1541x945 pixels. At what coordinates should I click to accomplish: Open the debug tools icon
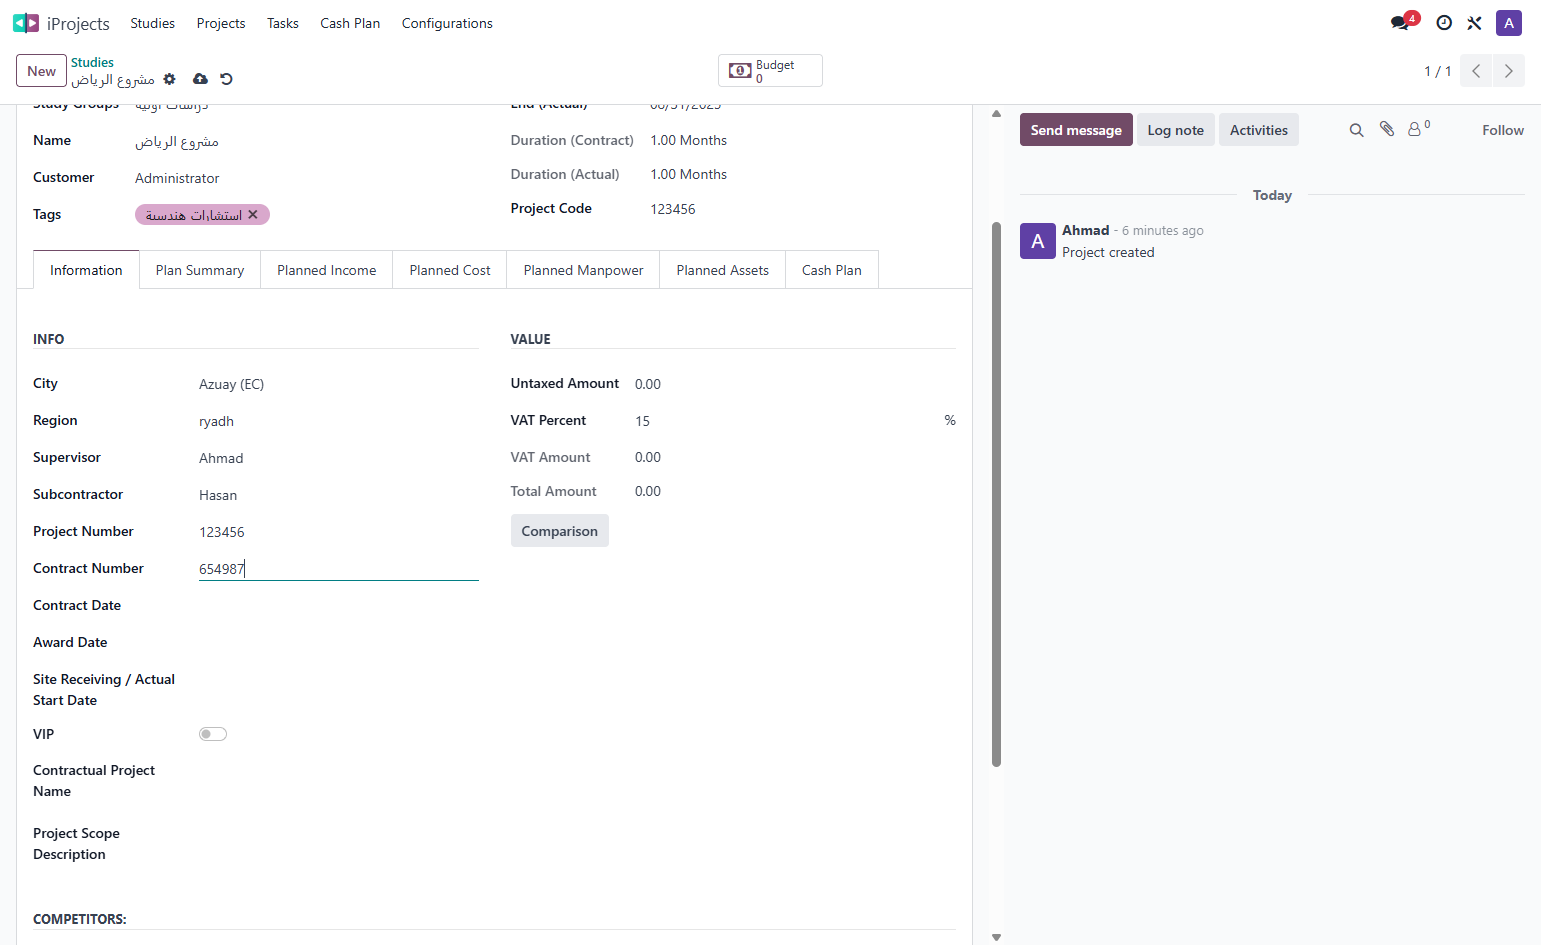pyautogui.click(x=1474, y=23)
